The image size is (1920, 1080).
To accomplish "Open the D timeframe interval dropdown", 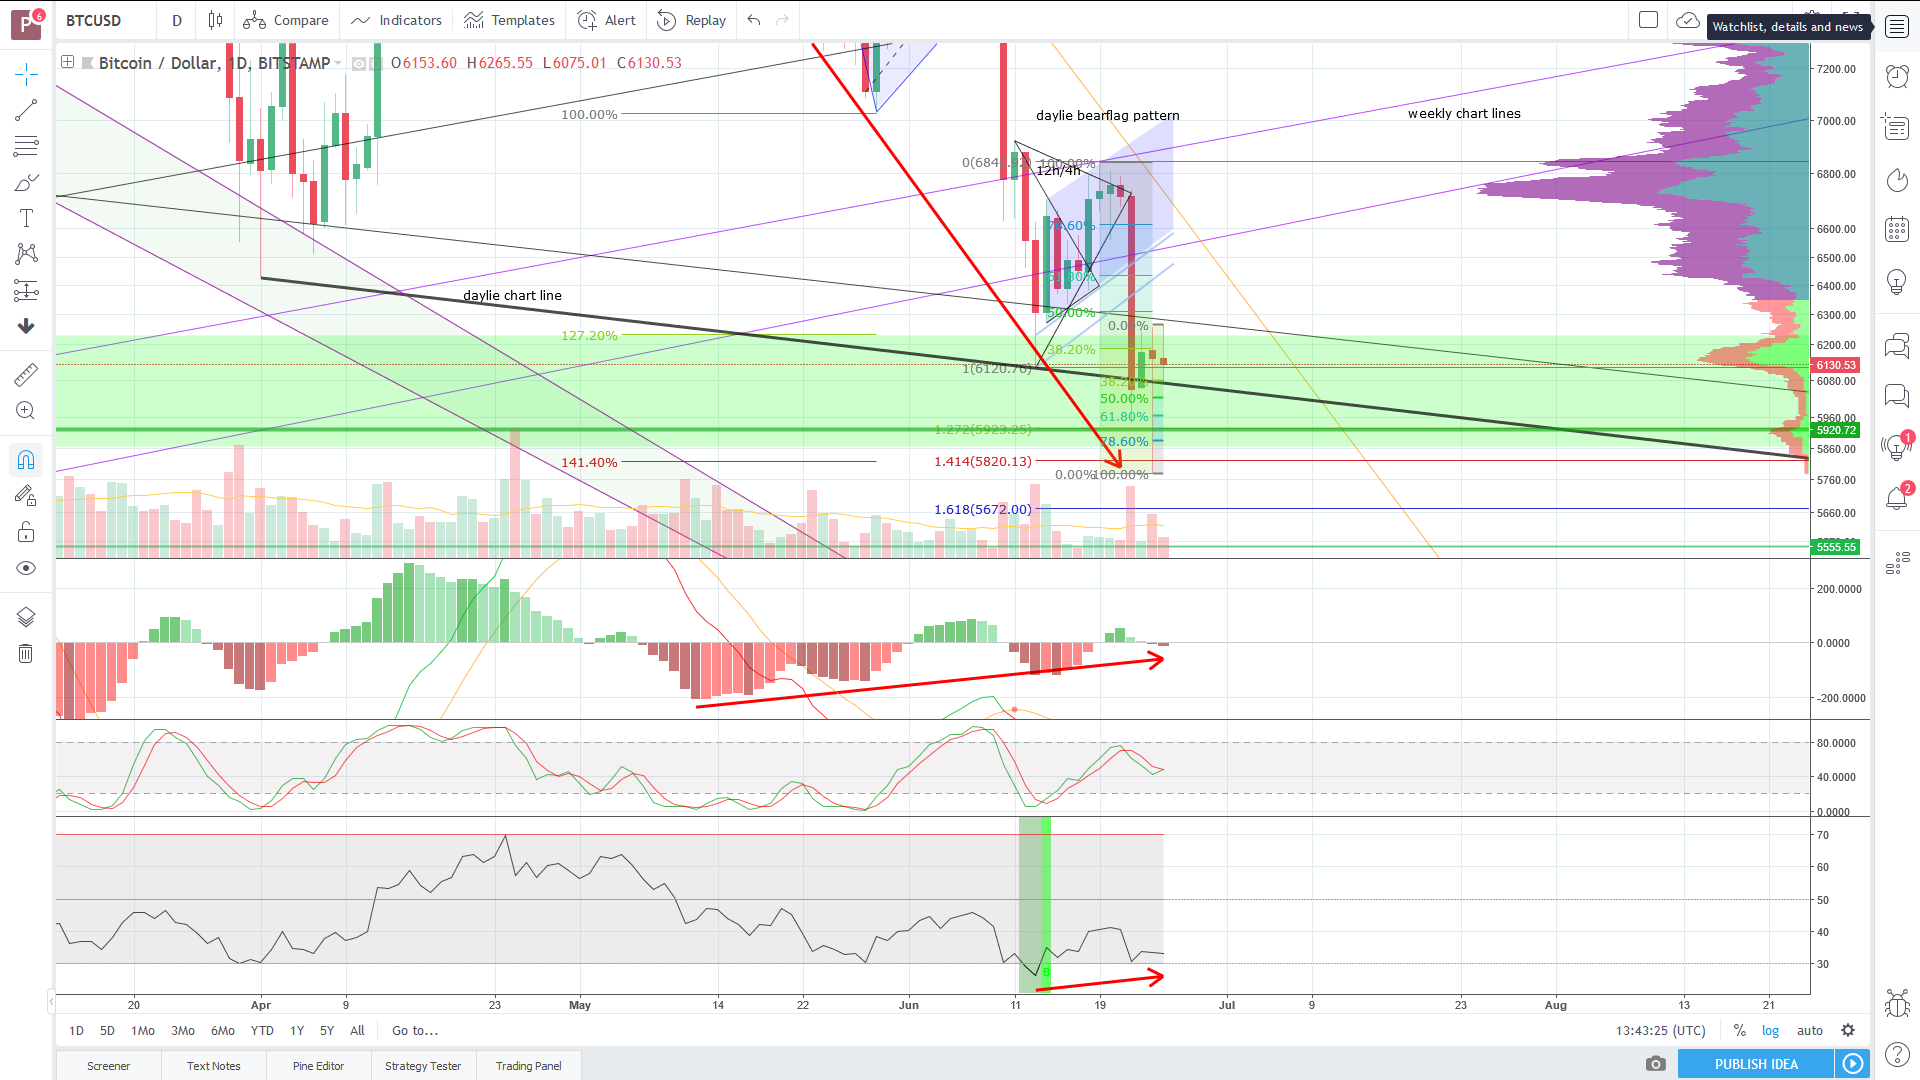I will pyautogui.click(x=176, y=20).
